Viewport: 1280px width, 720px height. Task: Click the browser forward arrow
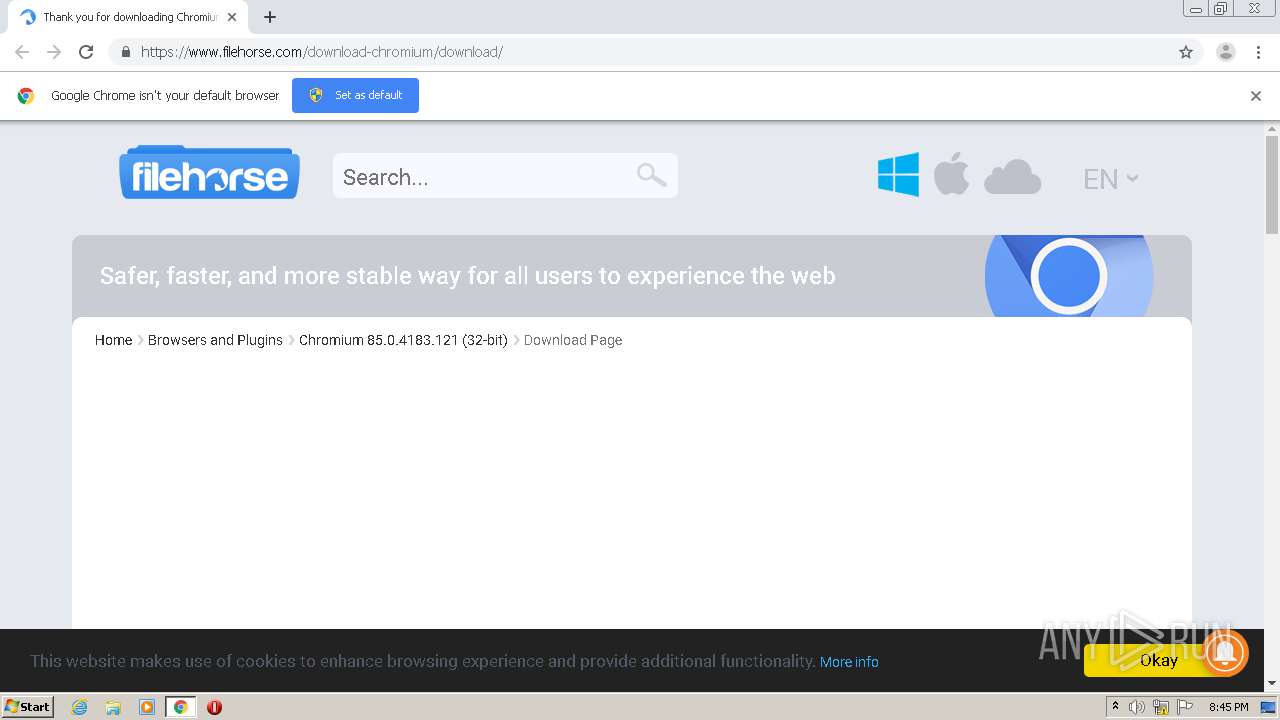54,52
